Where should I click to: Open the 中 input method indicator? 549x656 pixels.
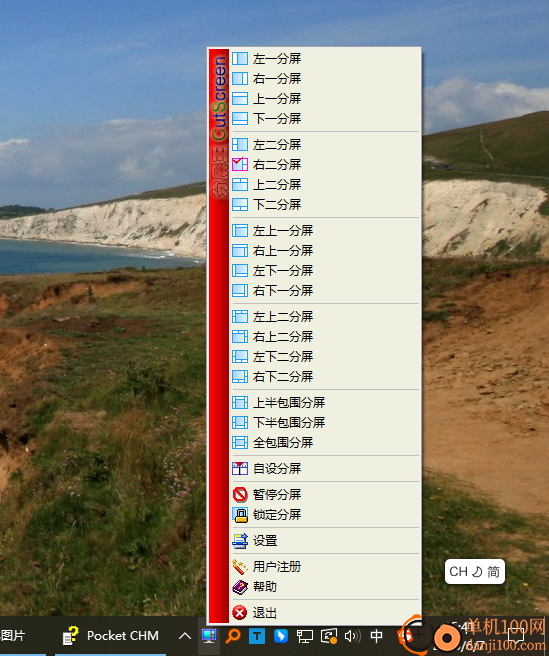[x=376, y=636]
